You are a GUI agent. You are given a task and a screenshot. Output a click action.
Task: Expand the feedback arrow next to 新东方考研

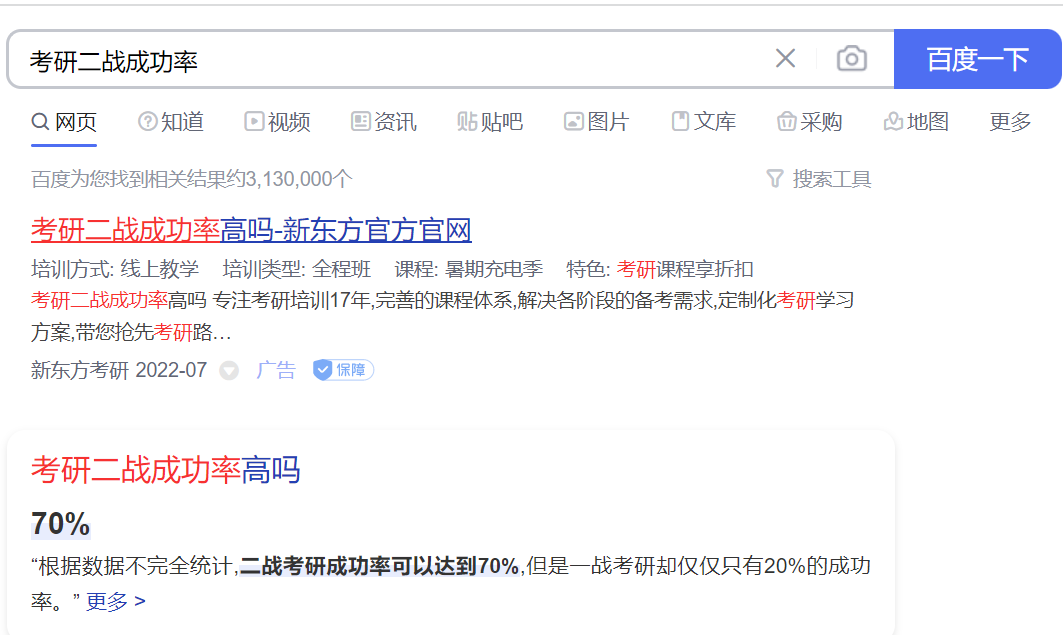229,371
